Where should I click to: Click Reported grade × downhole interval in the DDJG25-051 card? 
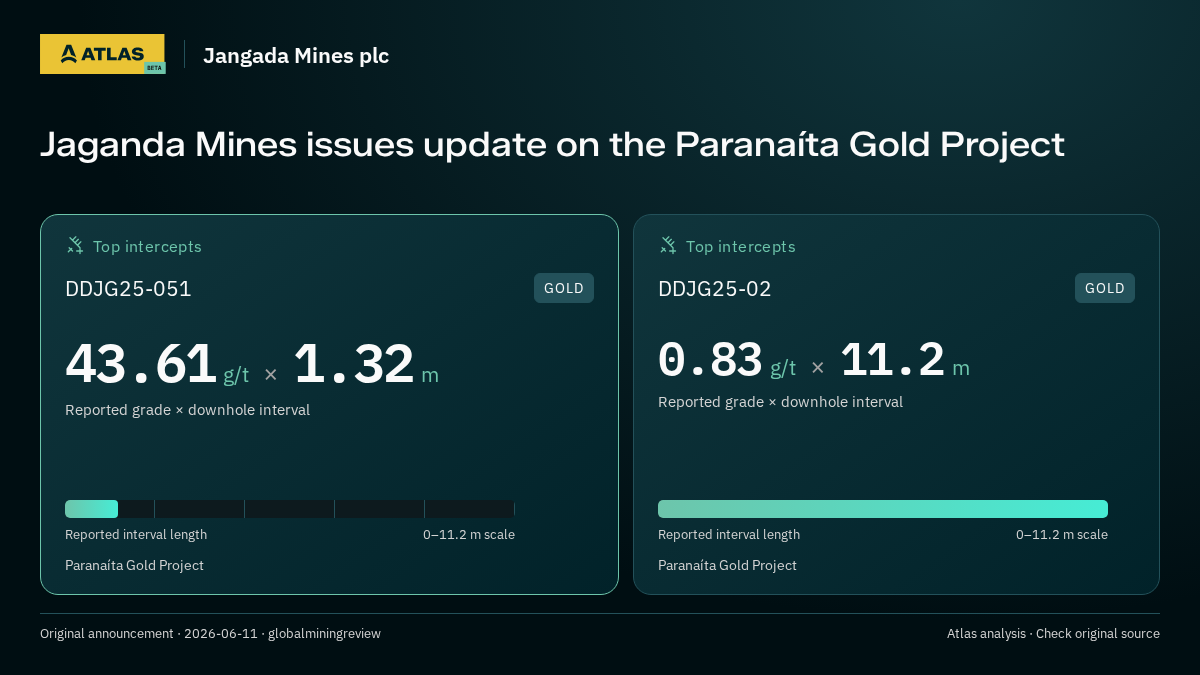coord(187,410)
